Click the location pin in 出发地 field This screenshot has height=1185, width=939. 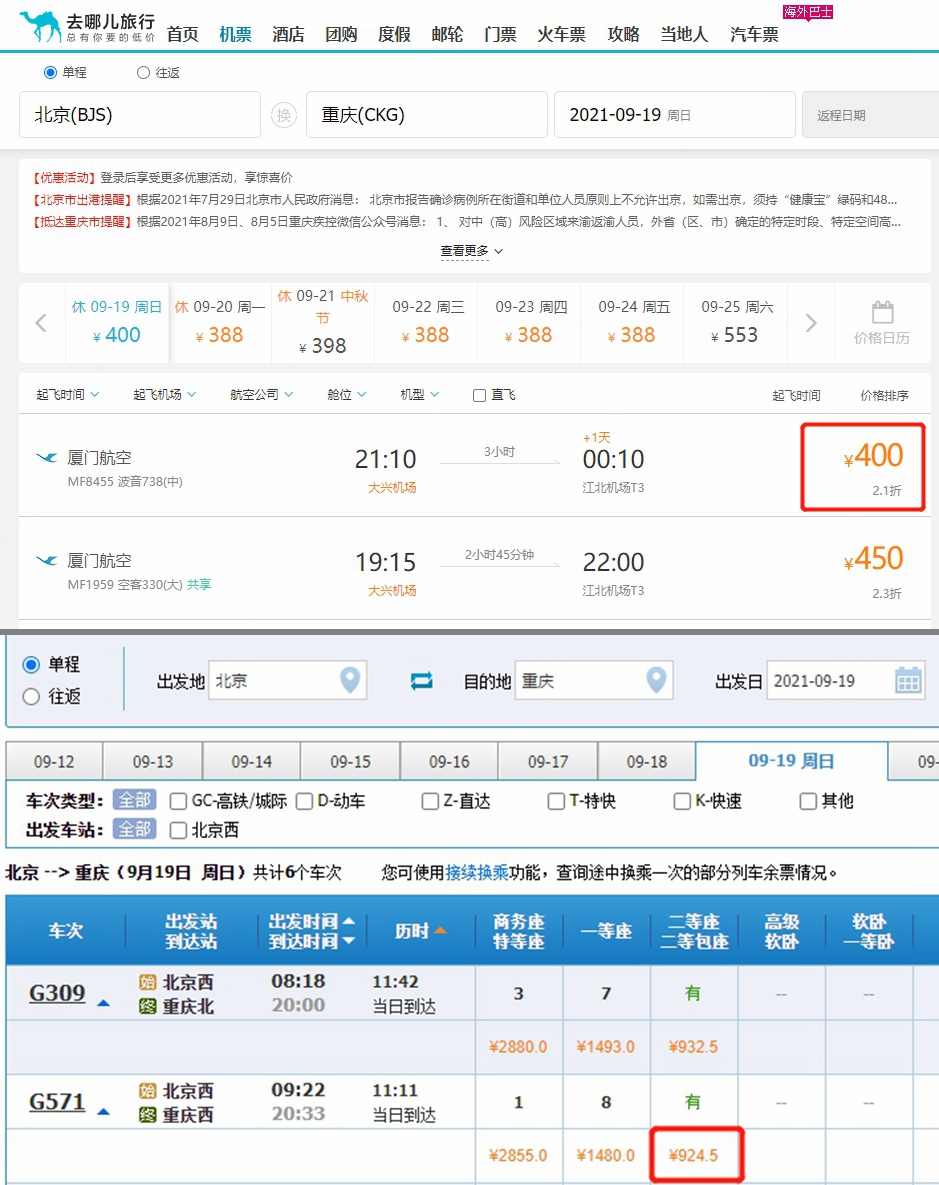pyautogui.click(x=349, y=681)
